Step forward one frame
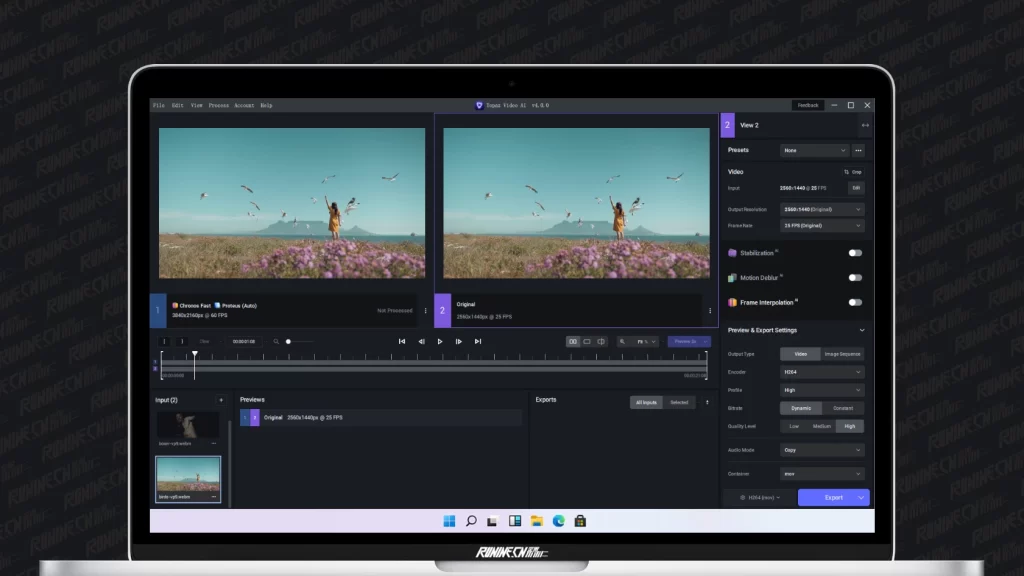Image resolution: width=1024 pixels, height=576 pixels. (459, 341)
